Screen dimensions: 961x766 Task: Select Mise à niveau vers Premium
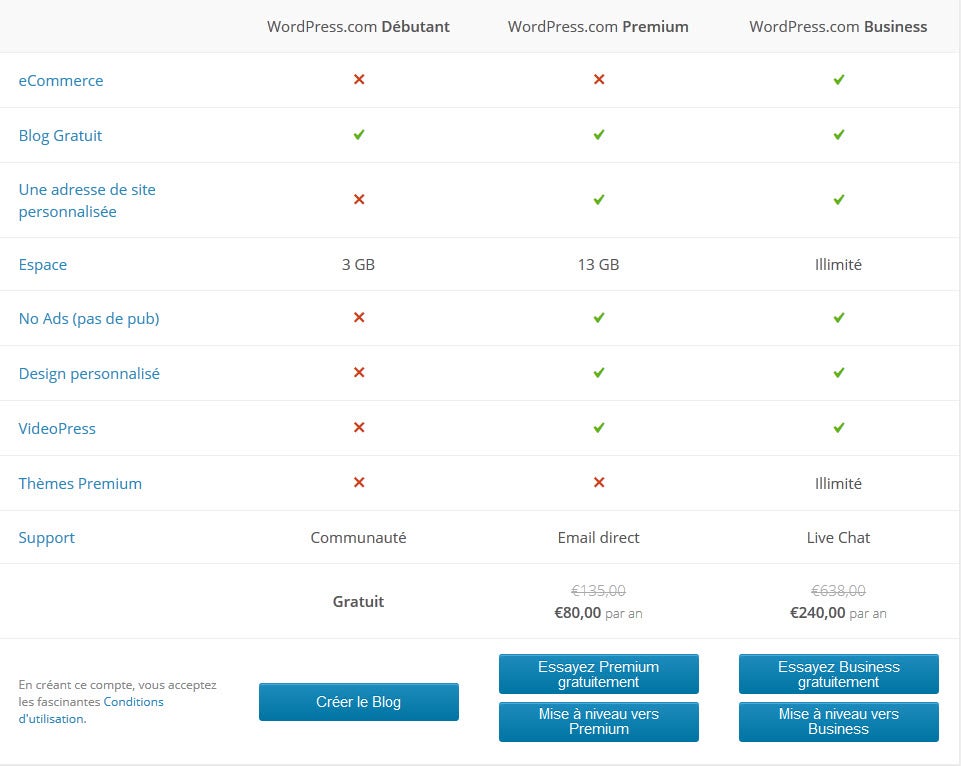pos(598,721)
